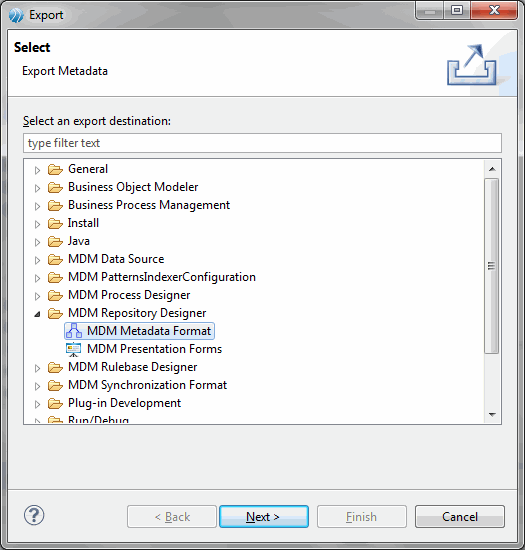Image resolution: width=525 pixels, height=550 pixels.
Task: Select the MDM Metadata Format icon
Action: 74,331
